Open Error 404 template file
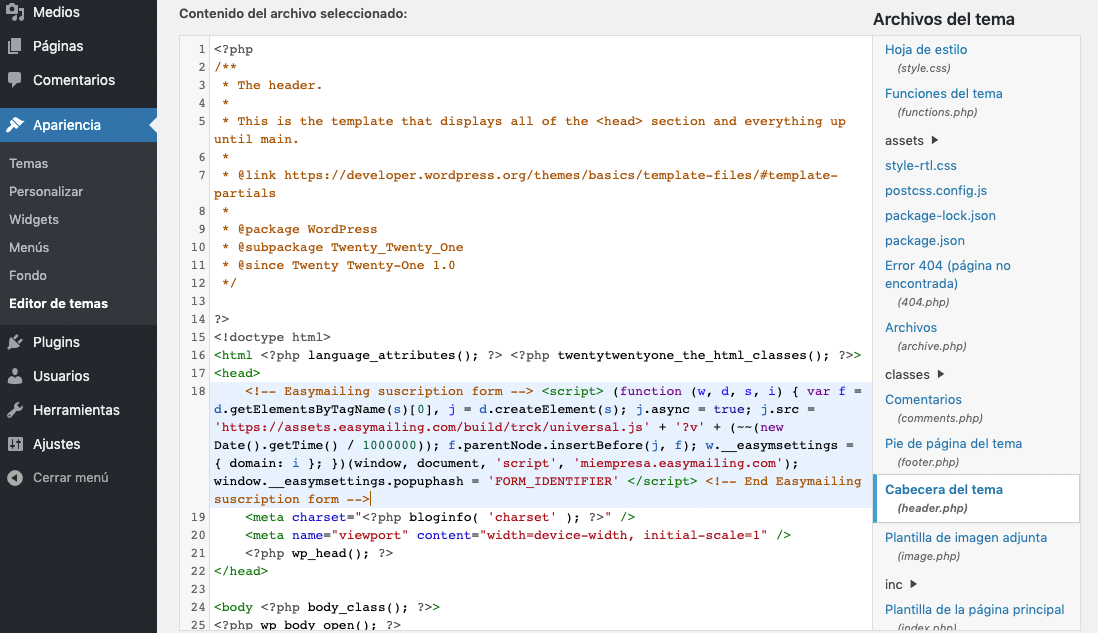 pos(947,274)
